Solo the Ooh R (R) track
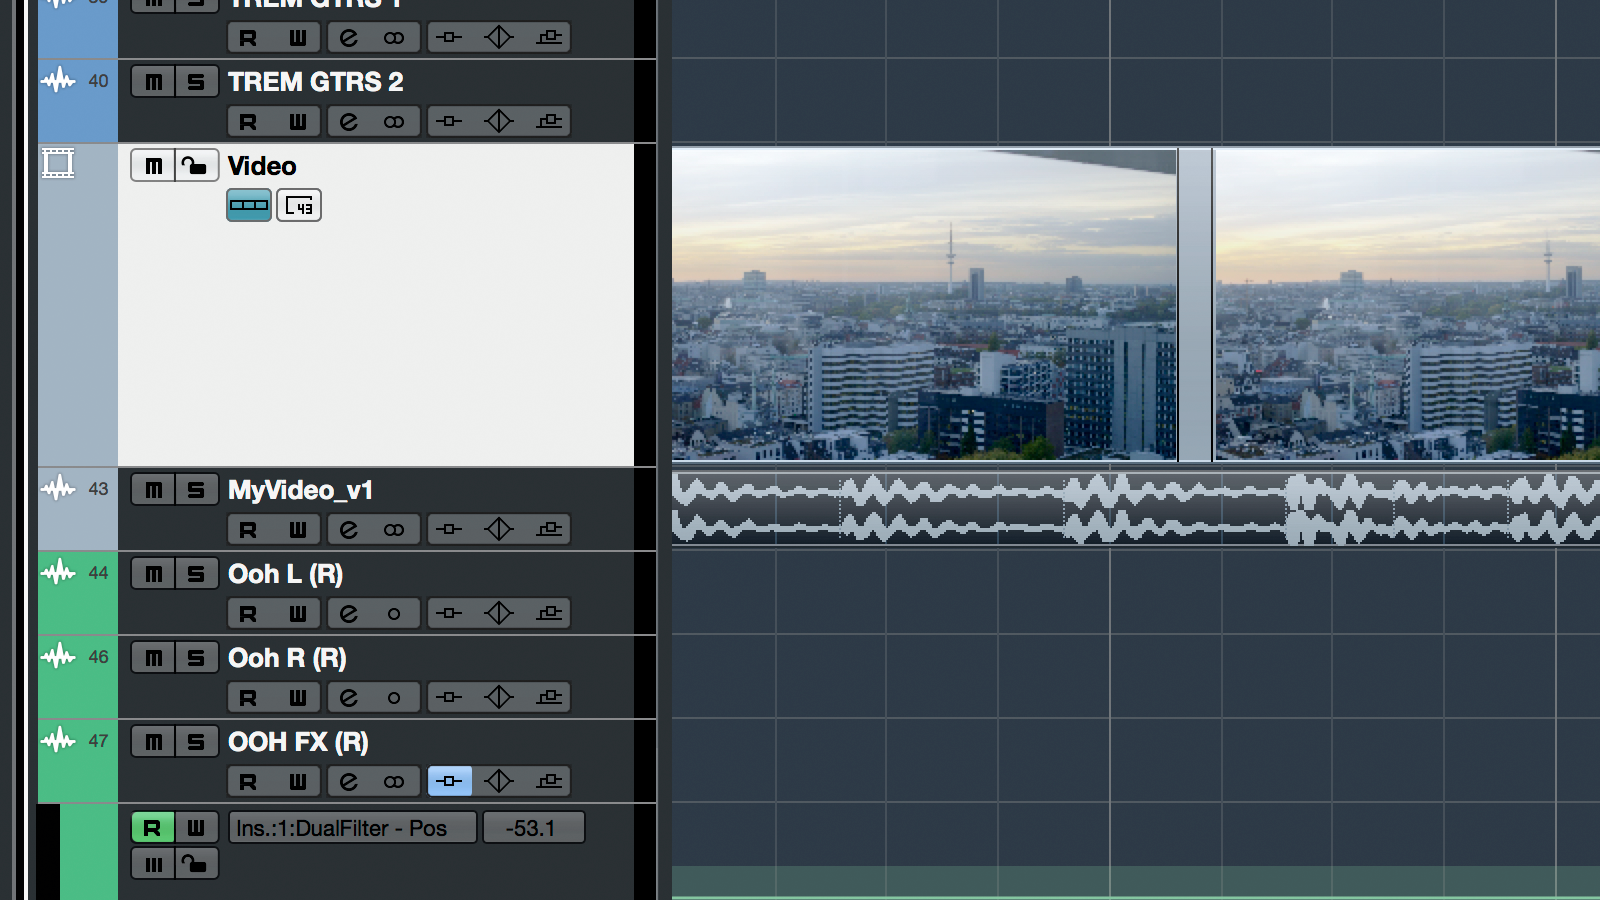Image resolution: width=1600 pixels, height=900 pixels. tap(196, 658)
